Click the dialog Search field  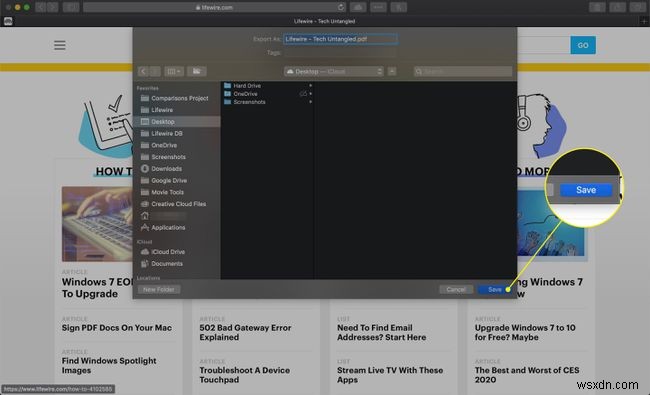[463, 71]
